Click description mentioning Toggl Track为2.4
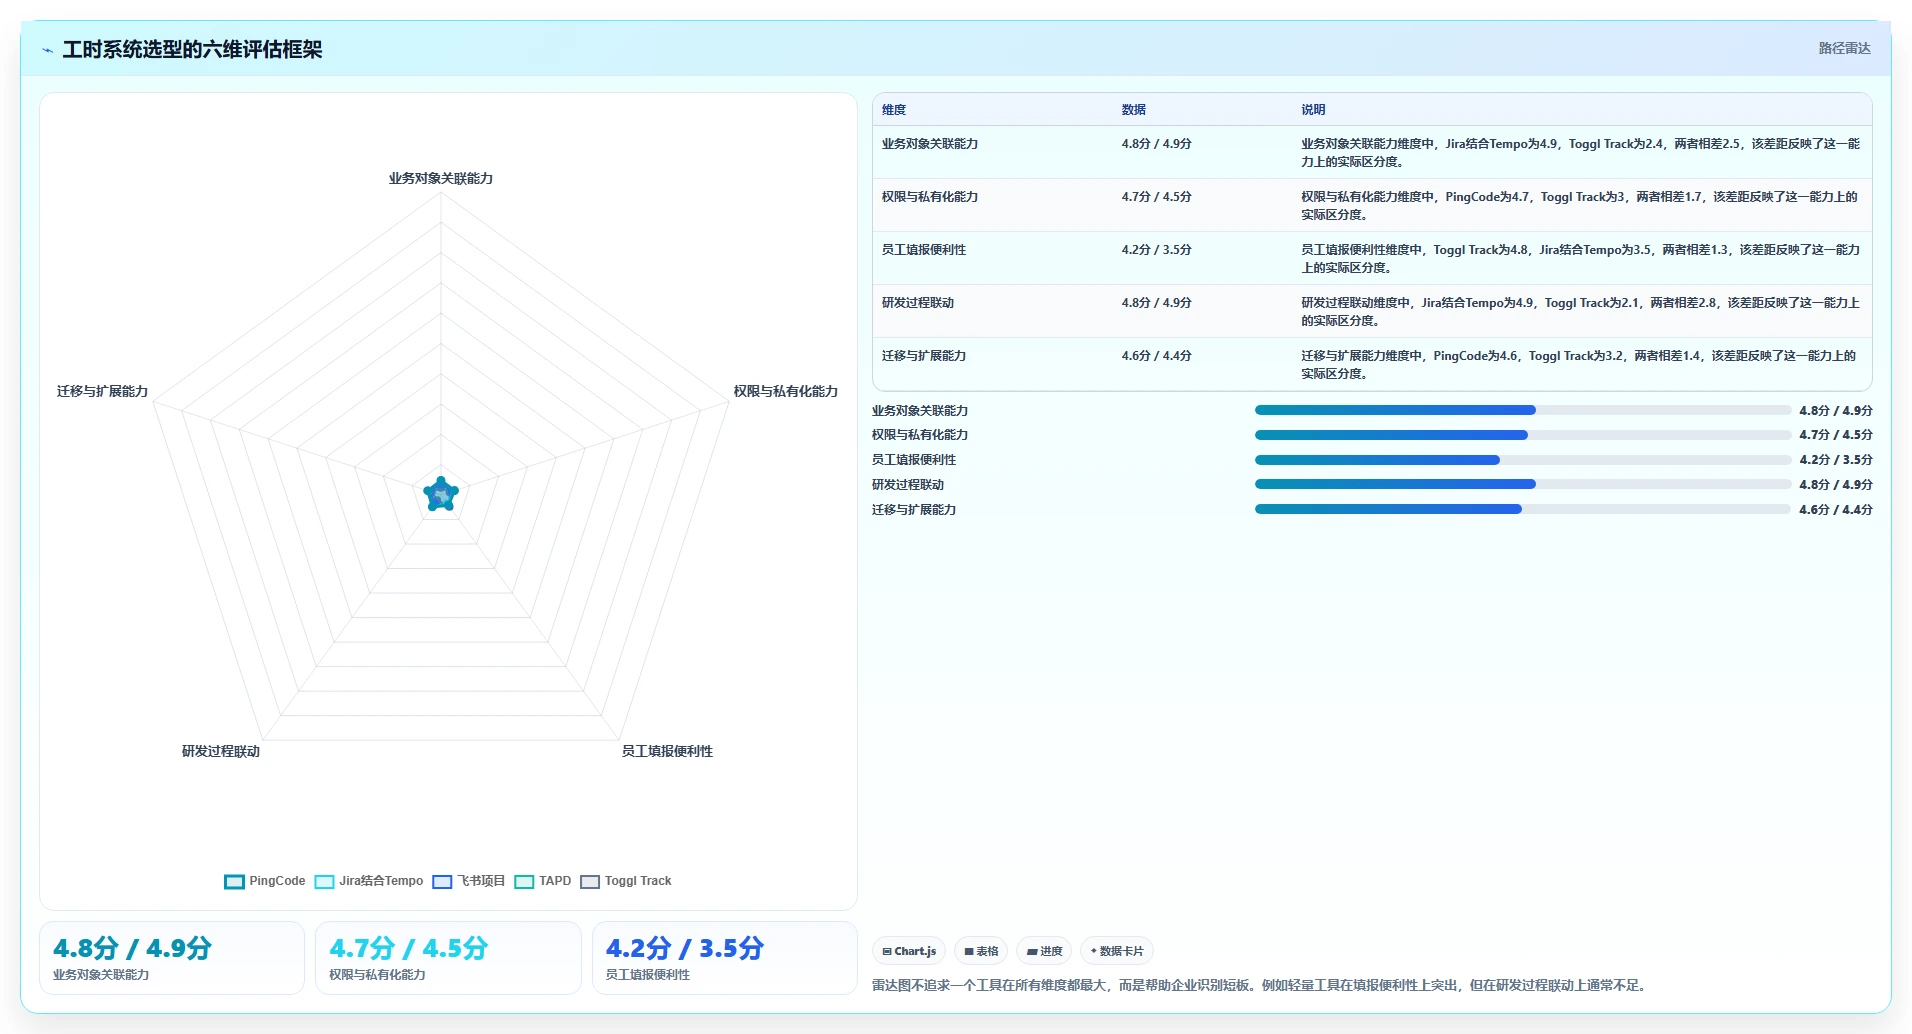The height and width of the screenshot is (1034, 1912). tap(1580, 153)
